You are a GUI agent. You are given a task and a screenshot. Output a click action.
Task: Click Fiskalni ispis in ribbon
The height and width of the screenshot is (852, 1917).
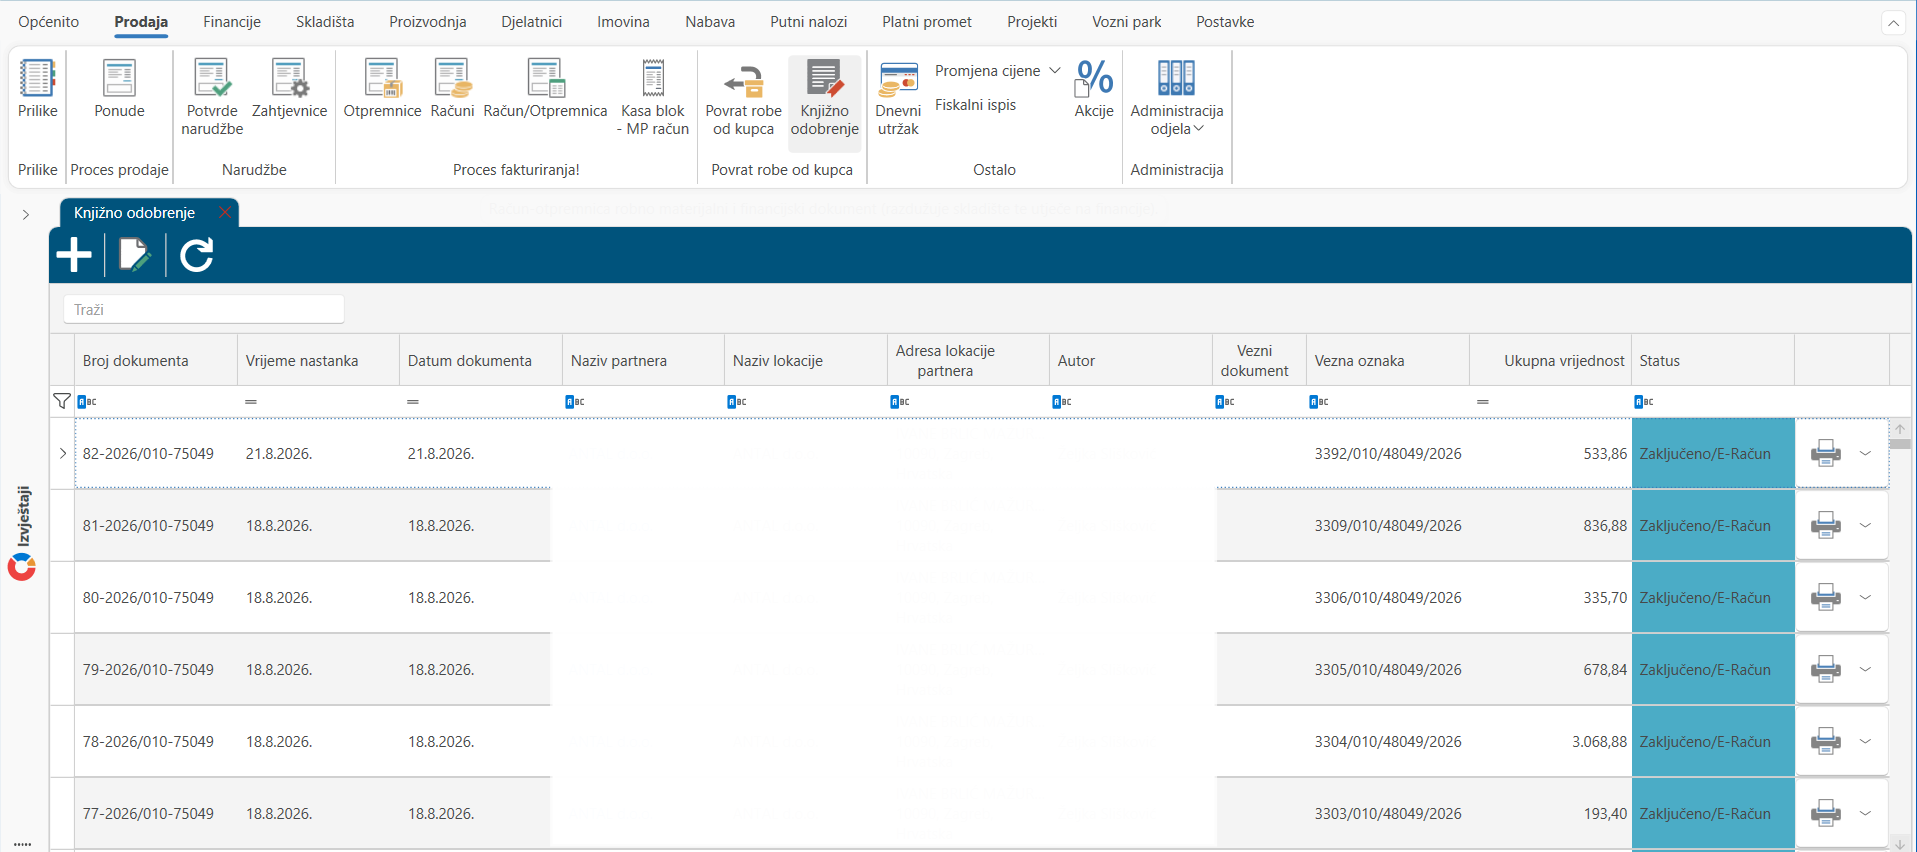click(x=975, y=105)
